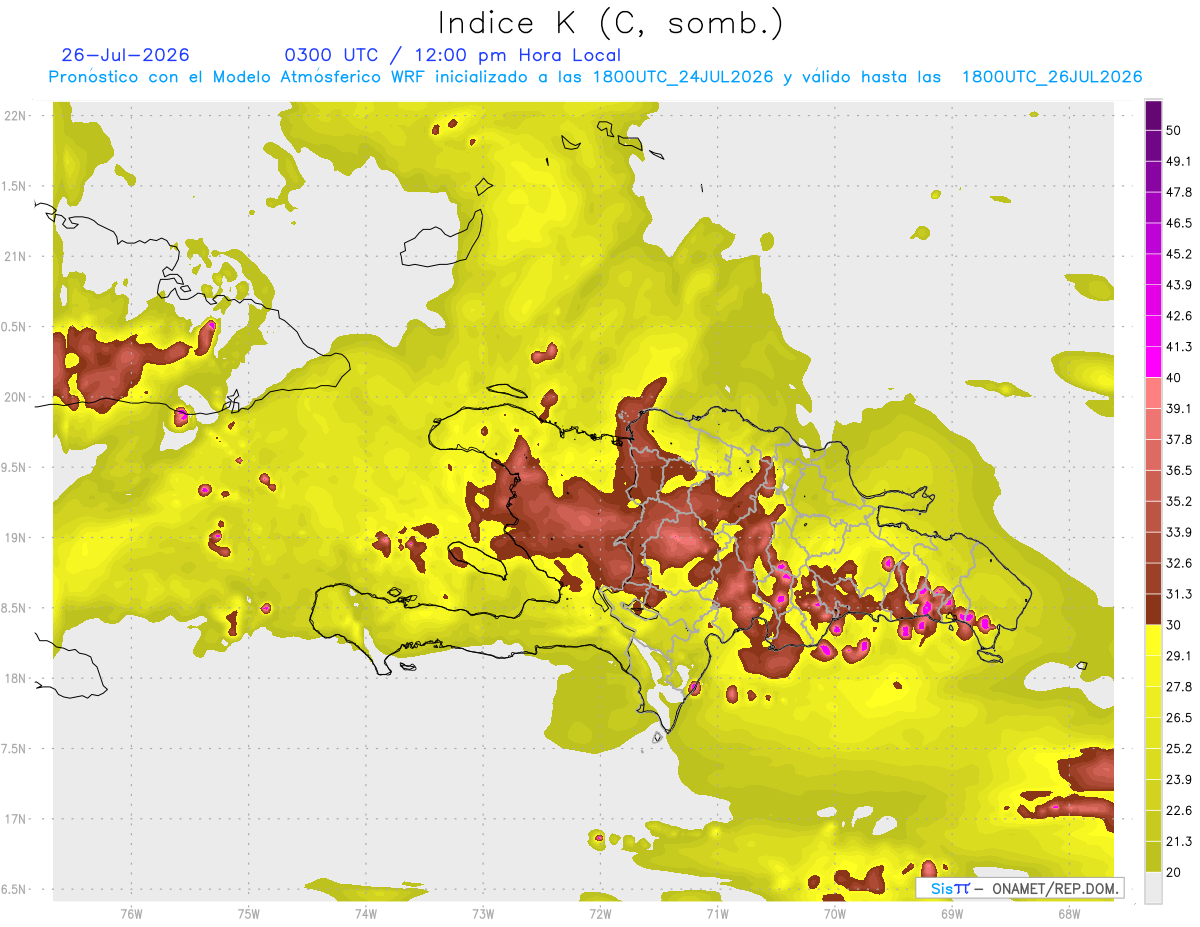Click the "21N" latitude label
The width and height of the screenshot is (1200, 927).
pyautogui.click(x=15, y=256)
